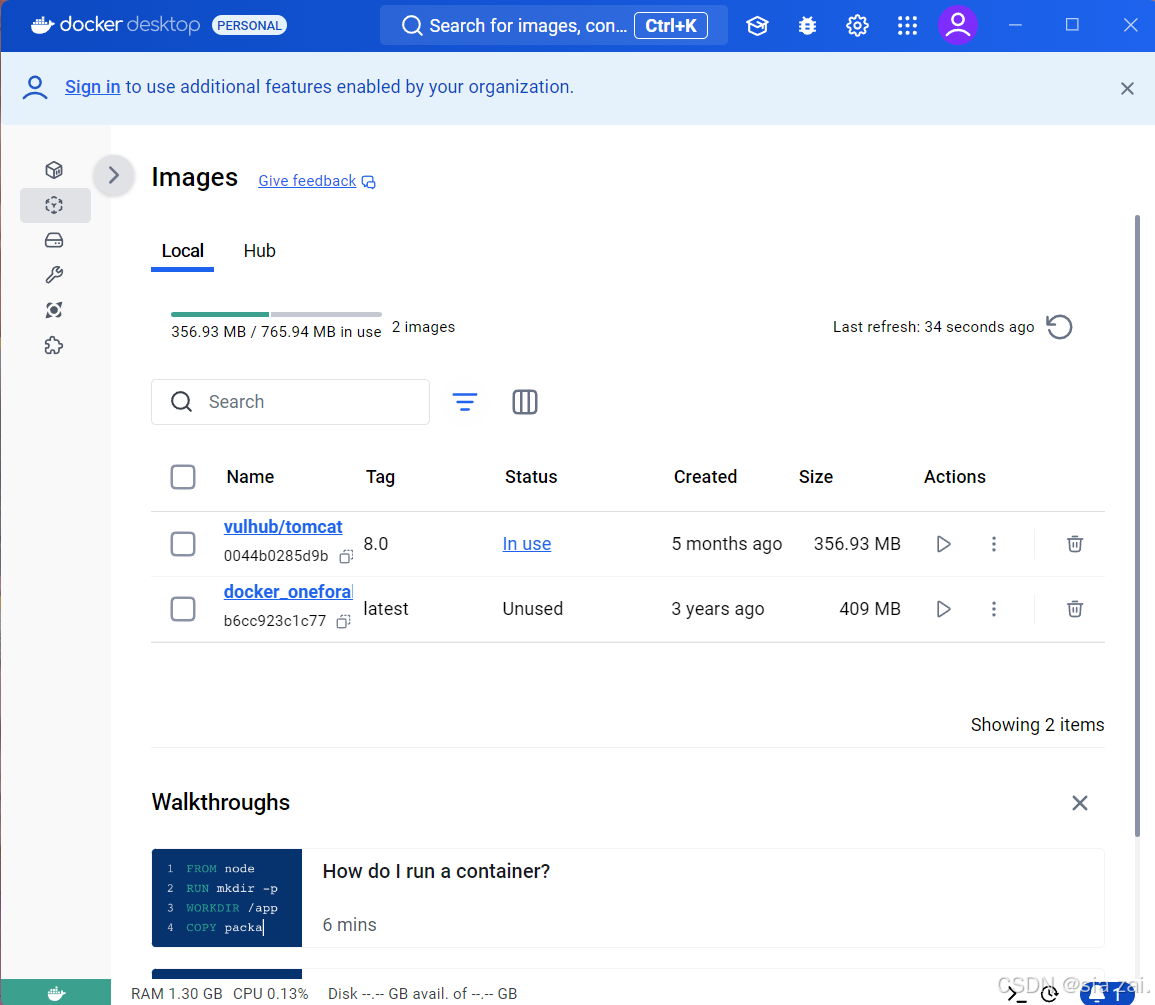Open column display settings
Image resolution: width=1155 pixels, height=1005 pixels.
[525, 402]
